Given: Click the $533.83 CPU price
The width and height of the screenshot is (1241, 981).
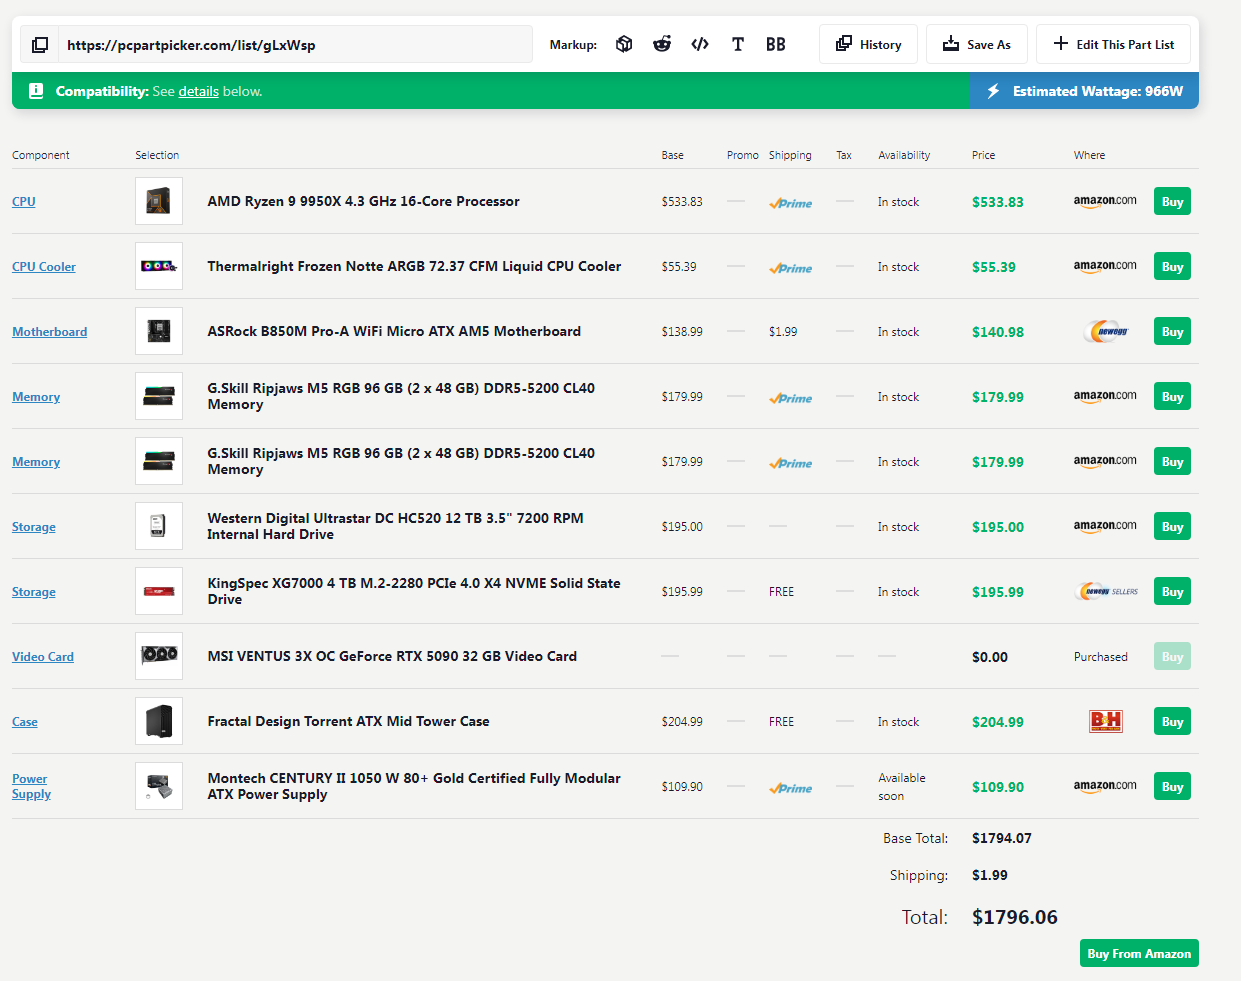Looking at the screenshot, I should point(998,202).
